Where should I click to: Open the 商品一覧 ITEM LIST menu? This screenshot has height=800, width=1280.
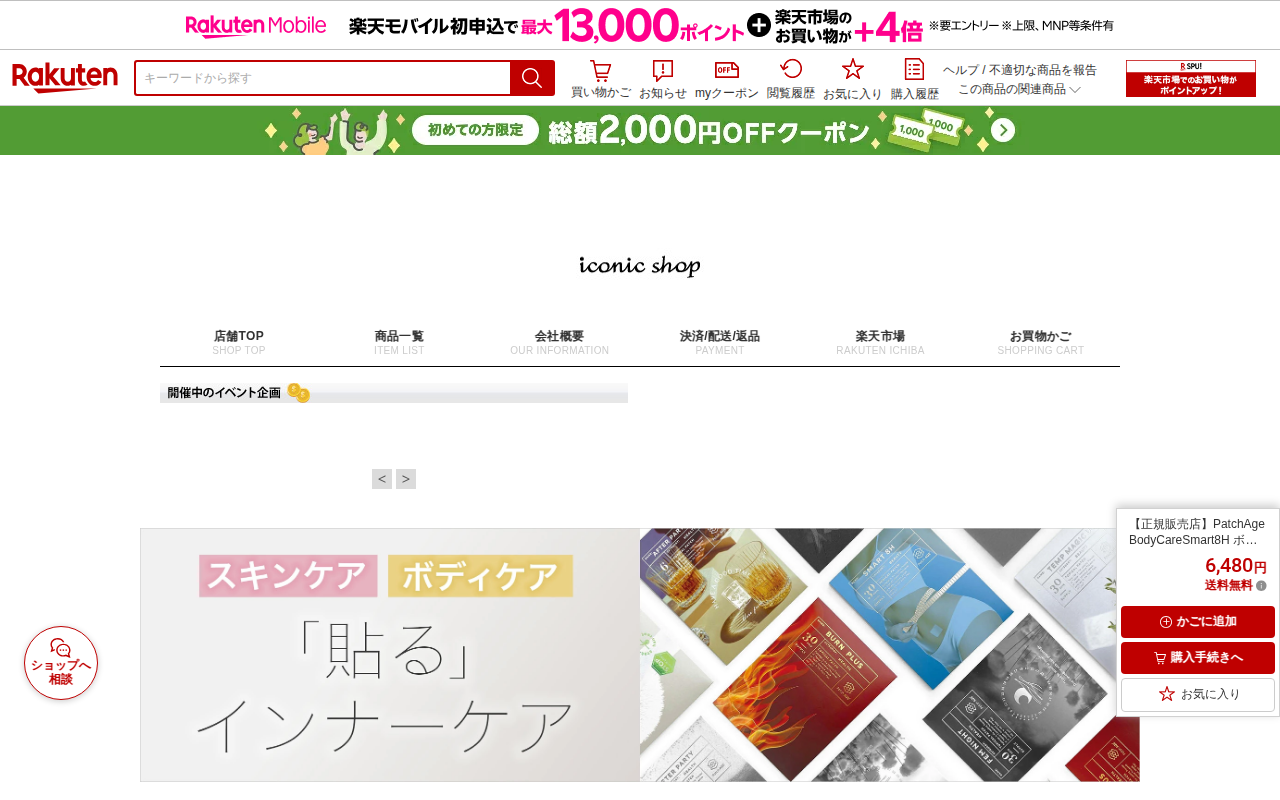(399, 342)
